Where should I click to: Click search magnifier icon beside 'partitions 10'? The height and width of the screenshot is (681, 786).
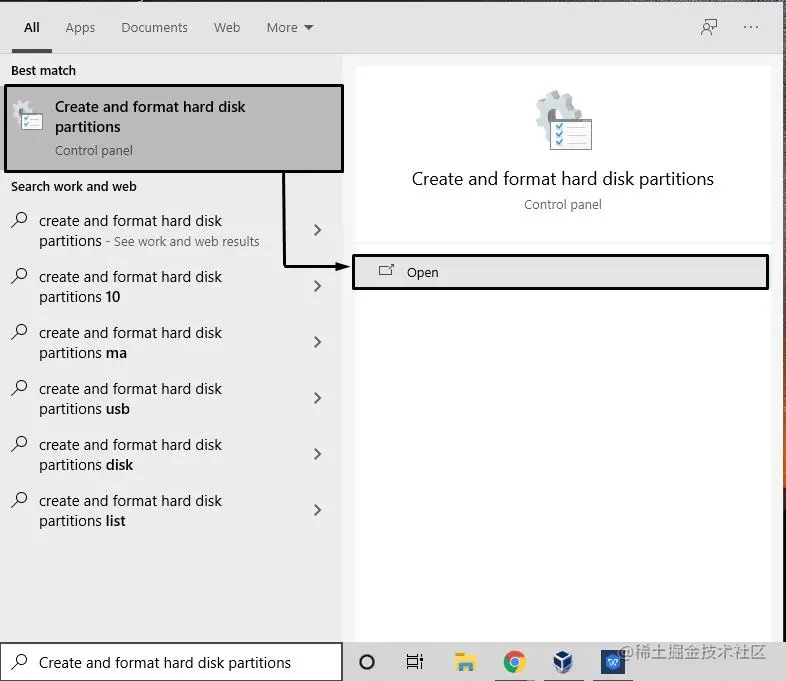coord(19,276)
